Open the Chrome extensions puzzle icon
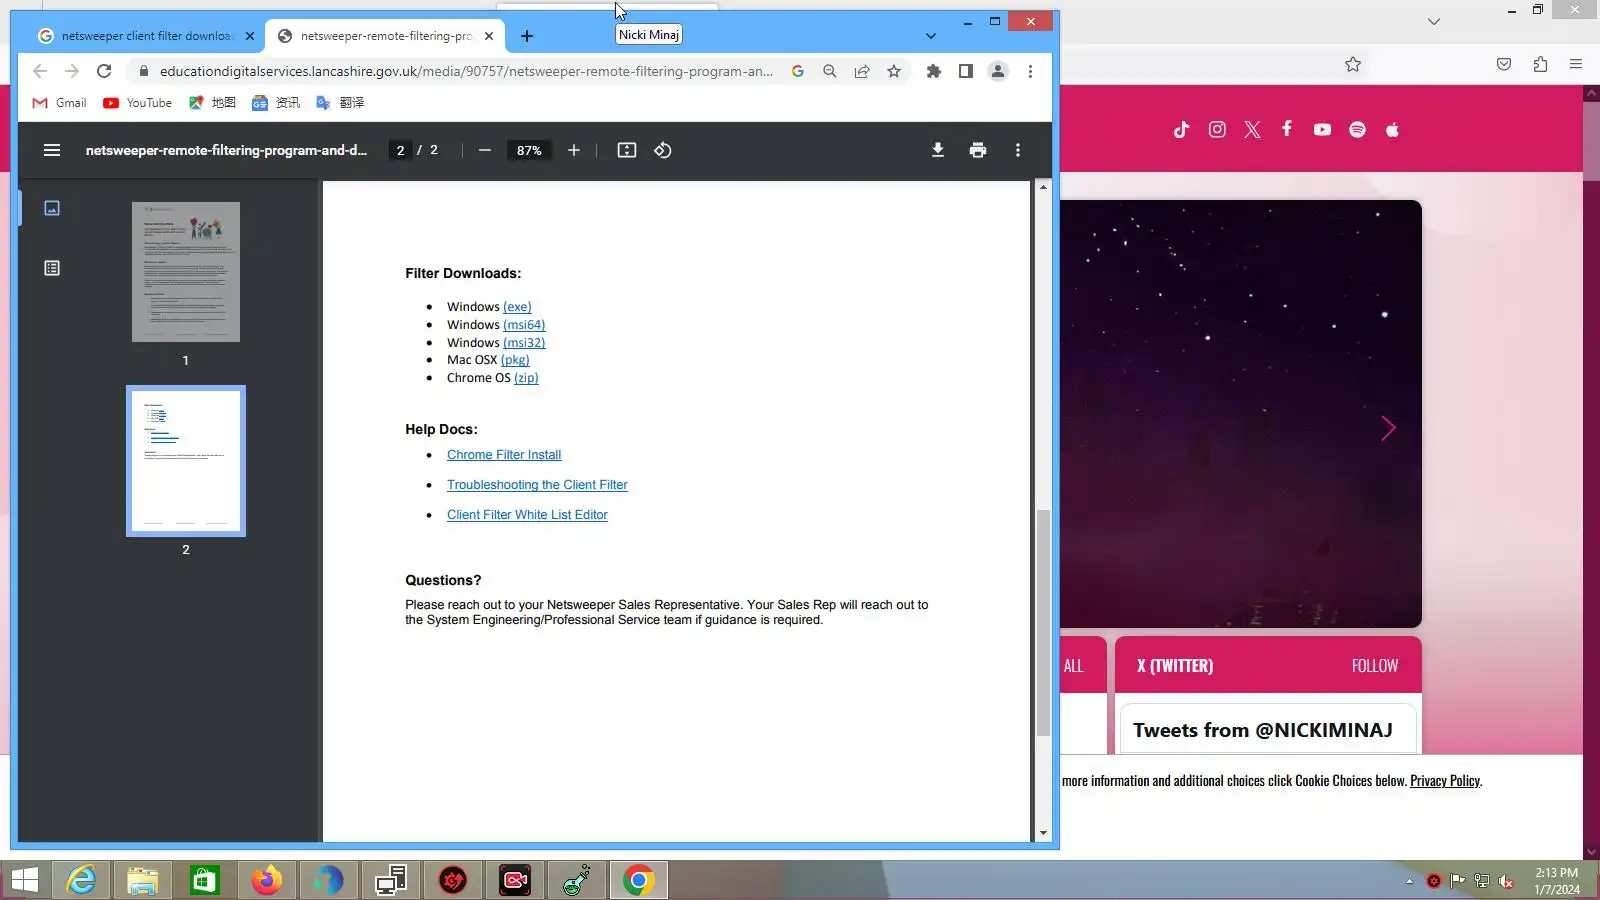The width and height of the screenshot is (1600, 900). [x=934, y=71]
